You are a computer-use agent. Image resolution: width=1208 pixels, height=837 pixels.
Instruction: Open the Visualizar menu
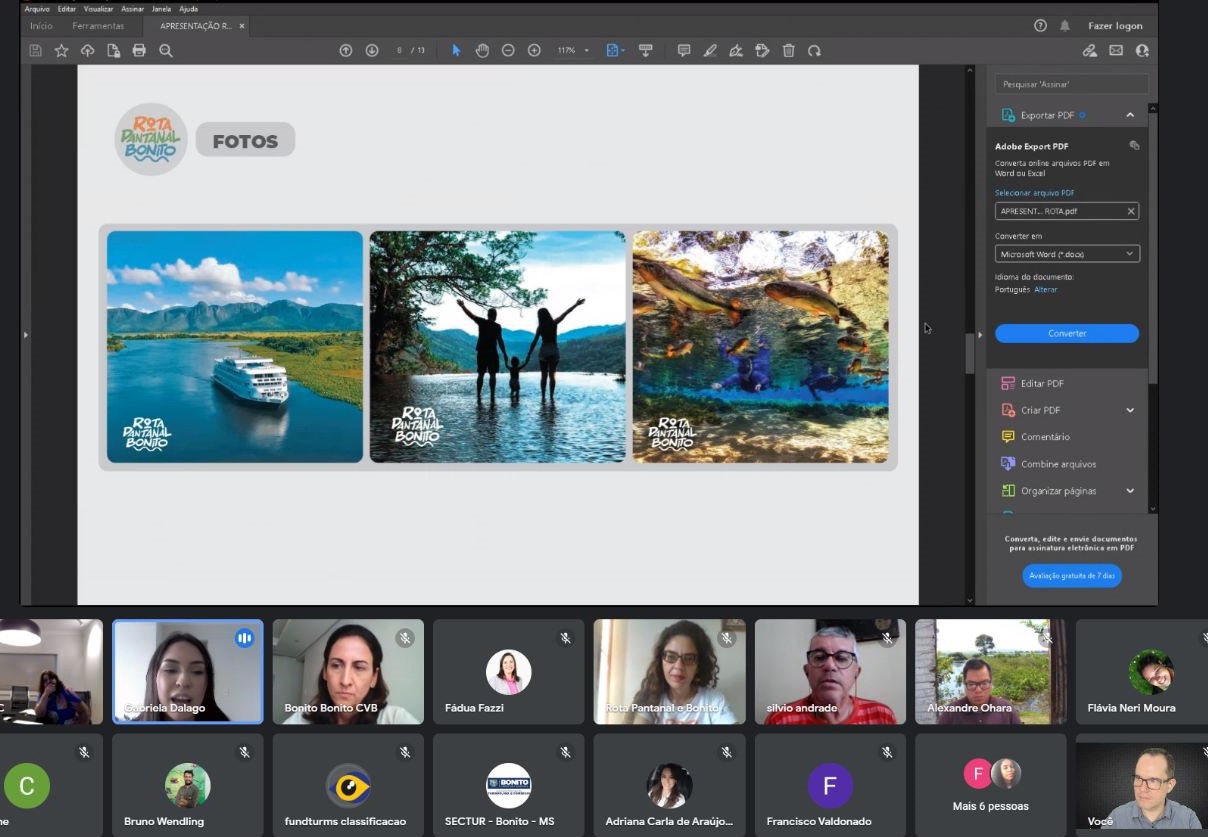tap(99, 9)
